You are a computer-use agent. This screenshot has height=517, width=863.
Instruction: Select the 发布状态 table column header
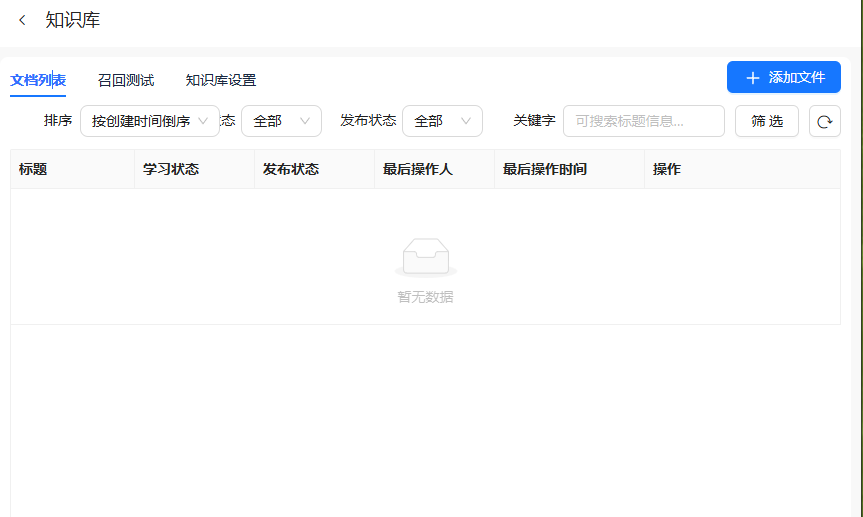[291, 169]
